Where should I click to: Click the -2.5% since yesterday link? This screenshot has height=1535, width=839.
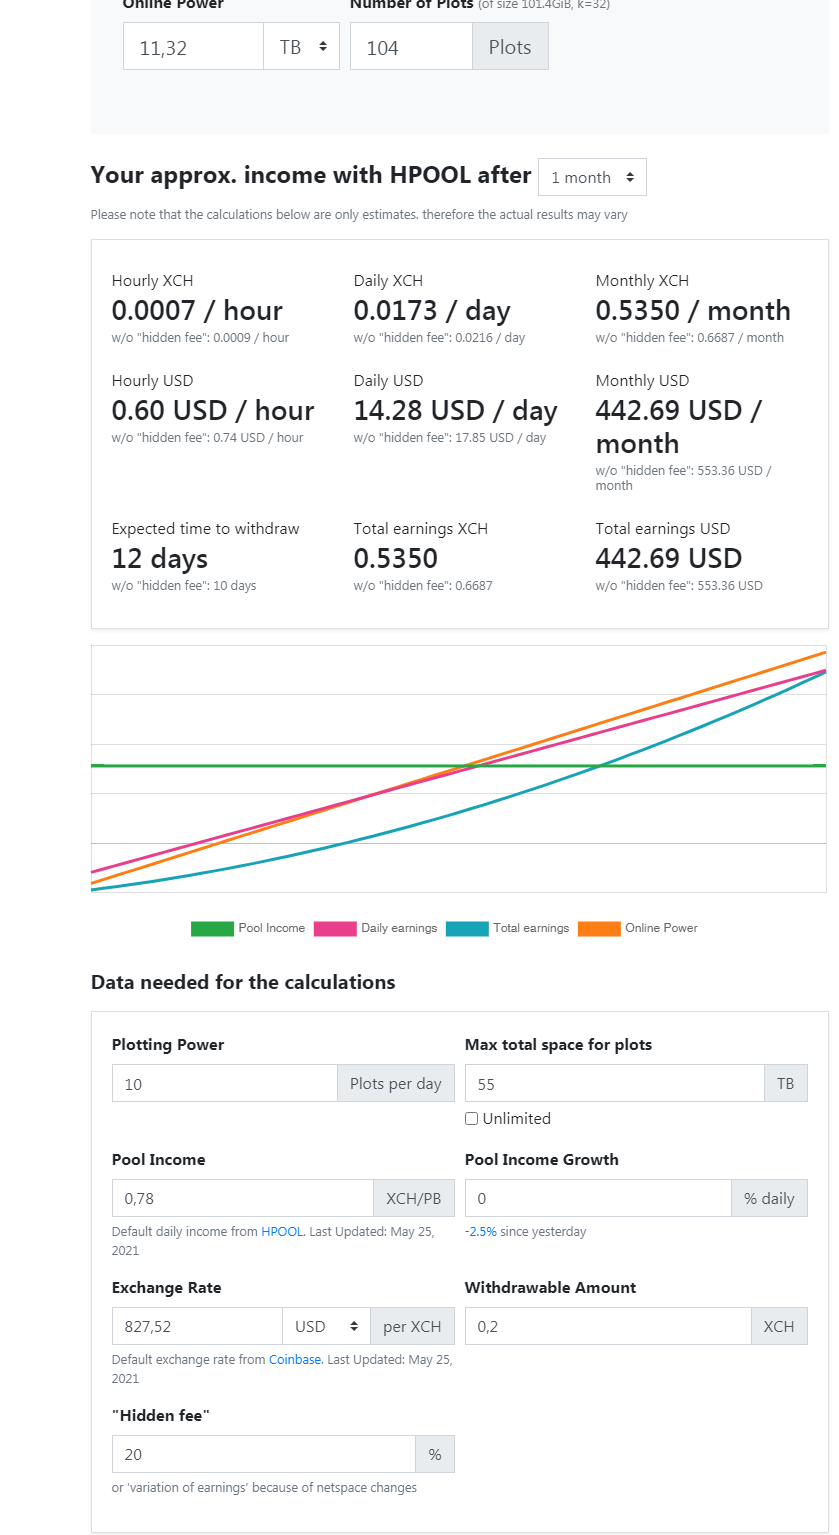(x=480, y=1231)
